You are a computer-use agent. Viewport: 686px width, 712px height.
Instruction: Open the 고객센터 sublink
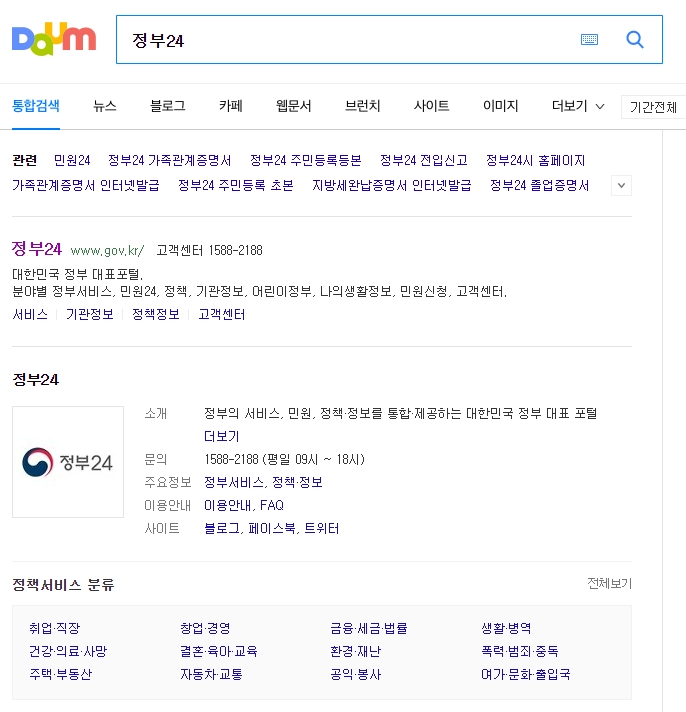click(222, 314)
